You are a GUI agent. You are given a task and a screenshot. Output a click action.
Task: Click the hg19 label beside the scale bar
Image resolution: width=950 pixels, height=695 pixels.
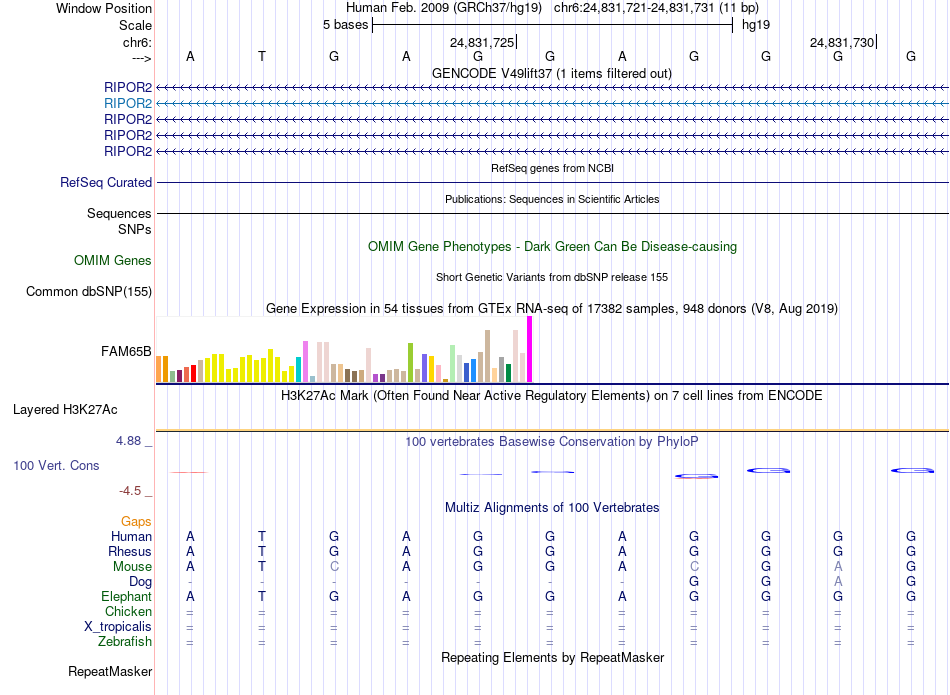tap(756, 25)
